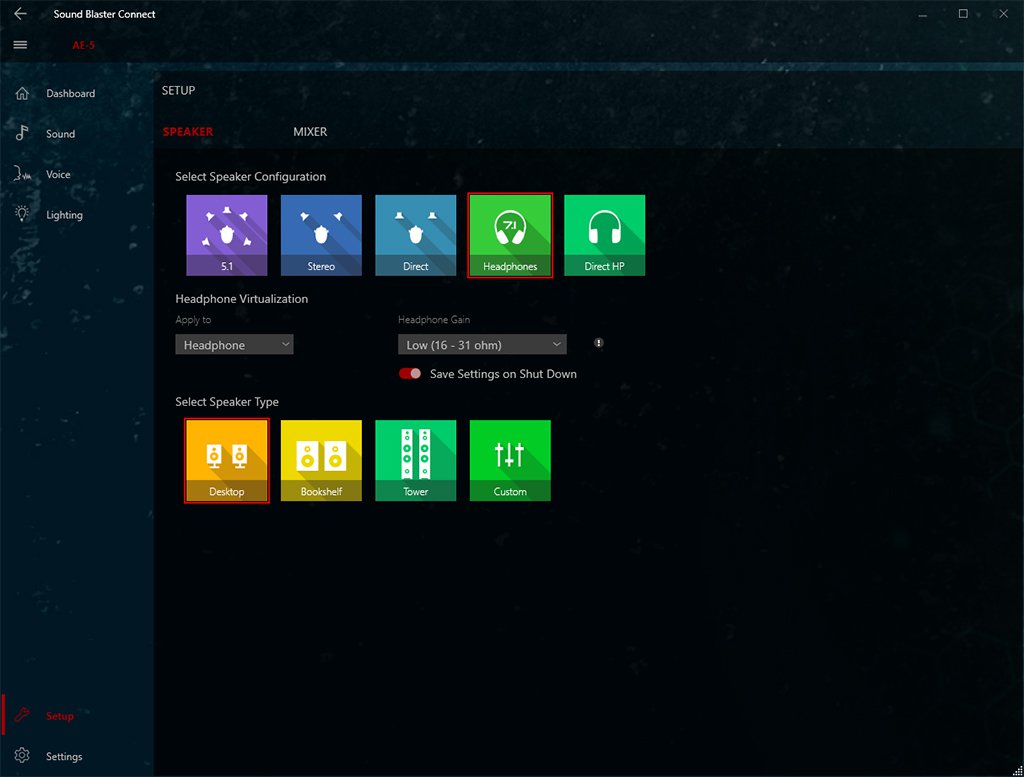This screenshot has height=777, width=1024.
Task: Switch to Direct HP configuration
Action: 604,235
